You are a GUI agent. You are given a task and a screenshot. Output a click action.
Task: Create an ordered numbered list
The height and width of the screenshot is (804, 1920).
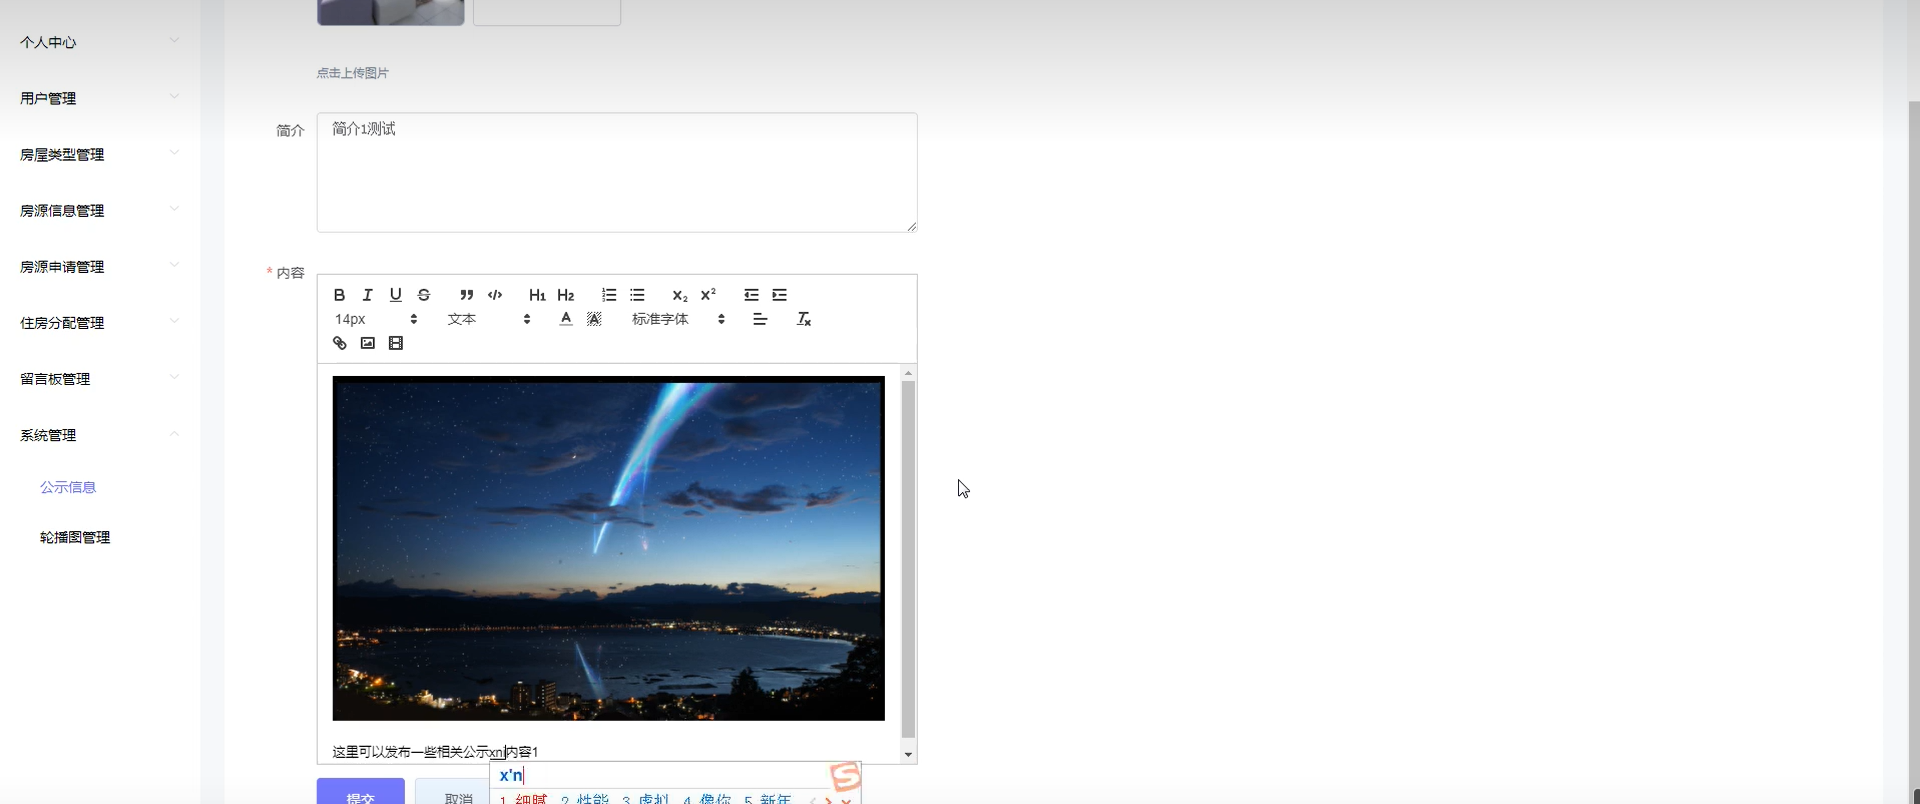(x=608, y=295)
